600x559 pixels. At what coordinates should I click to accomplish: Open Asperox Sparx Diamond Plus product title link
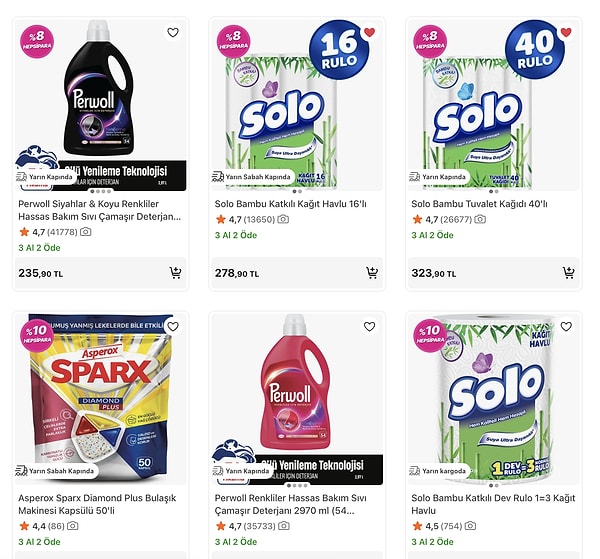click(99, 504)
